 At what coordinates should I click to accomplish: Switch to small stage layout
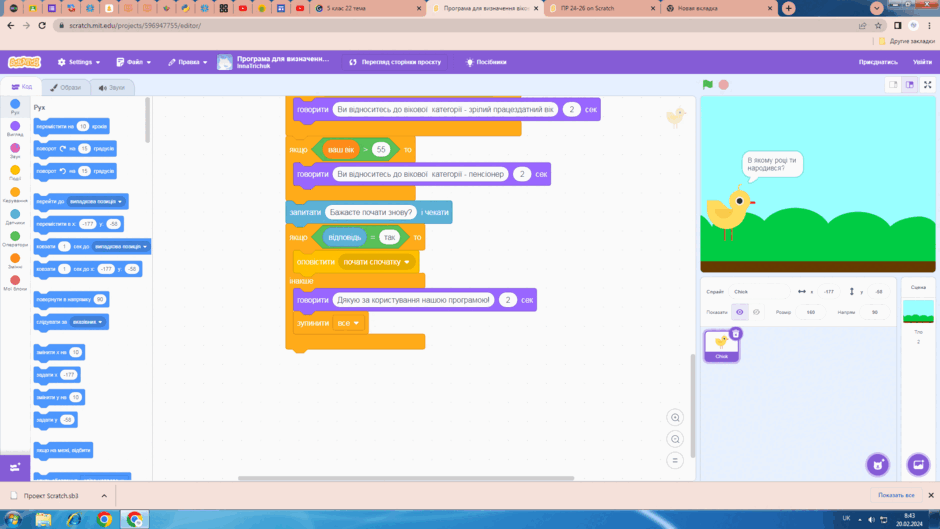coord(893,85)
